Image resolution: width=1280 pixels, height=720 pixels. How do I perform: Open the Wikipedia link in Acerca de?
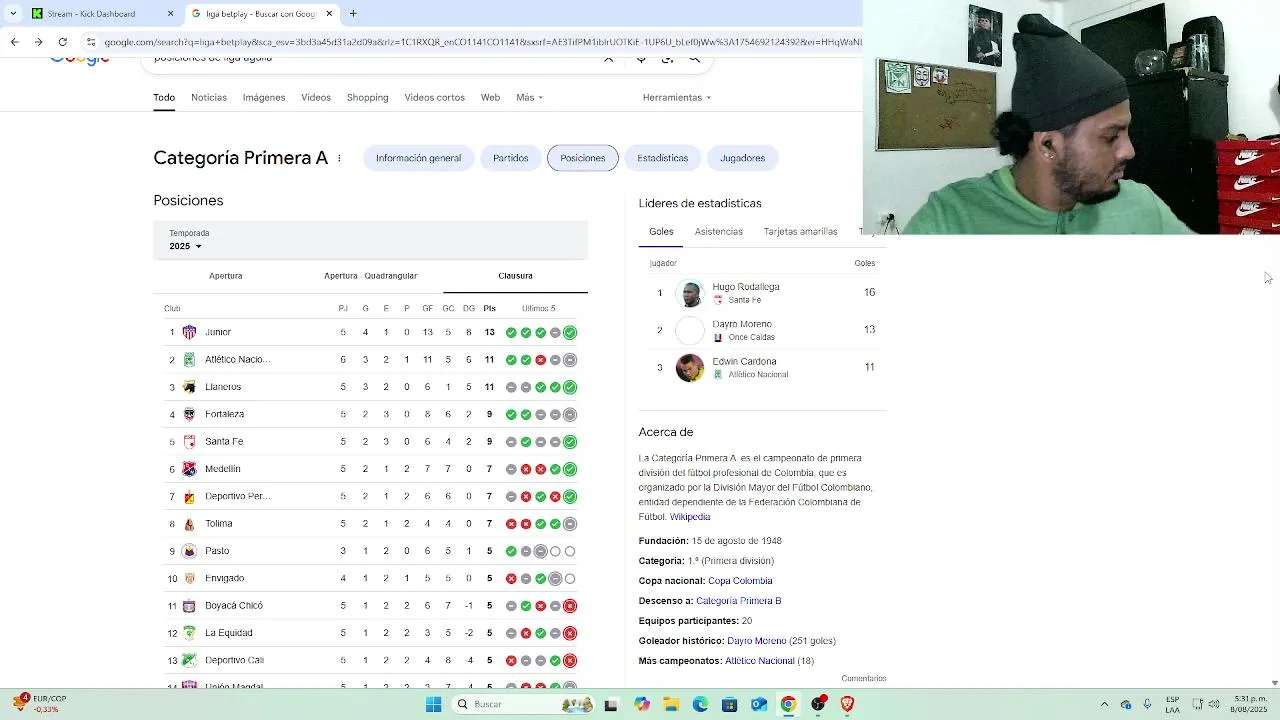(x=690, y=517)
